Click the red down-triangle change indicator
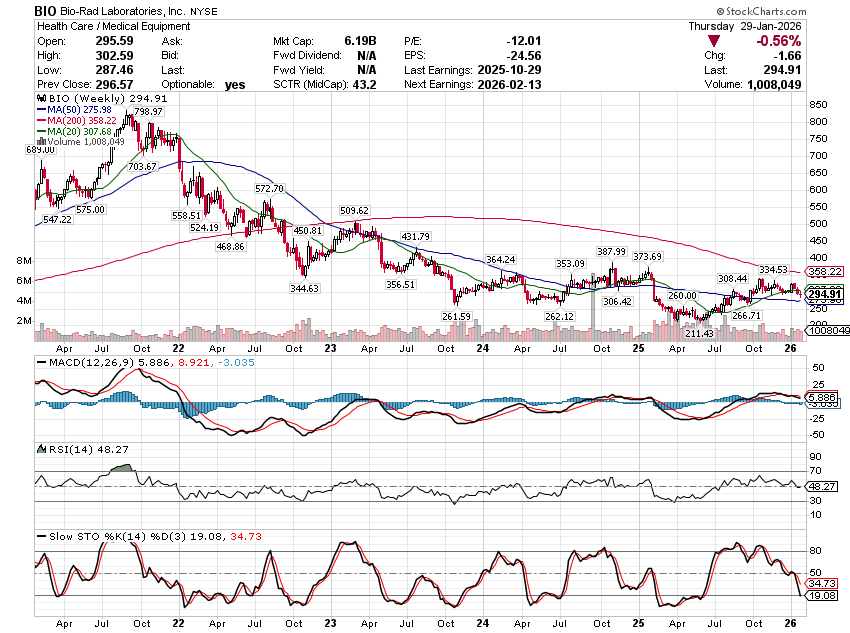This screenshot has width=850, height=633. point(711,41)
